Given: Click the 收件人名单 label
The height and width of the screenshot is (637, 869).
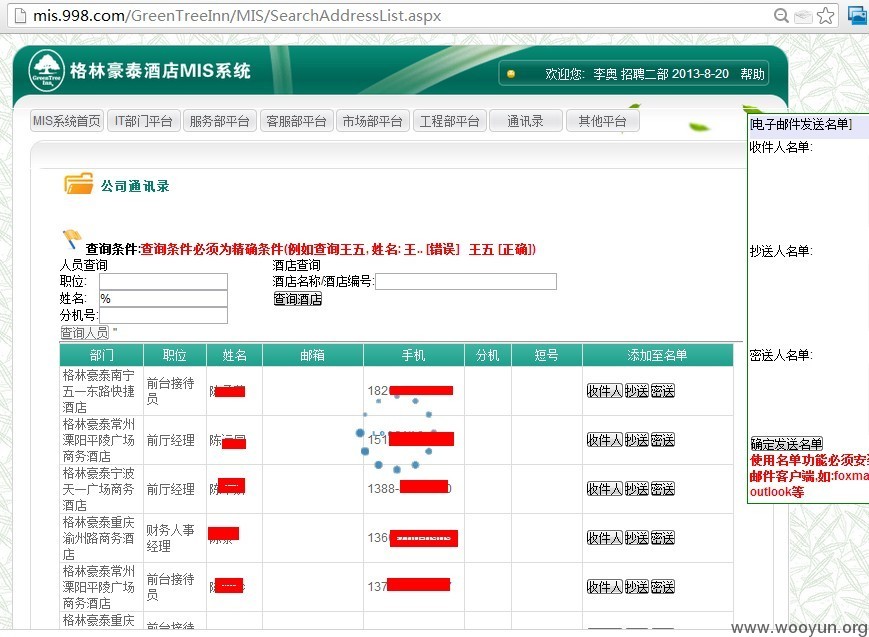Looking at the screenshot, I should click(x=780, y=147).
